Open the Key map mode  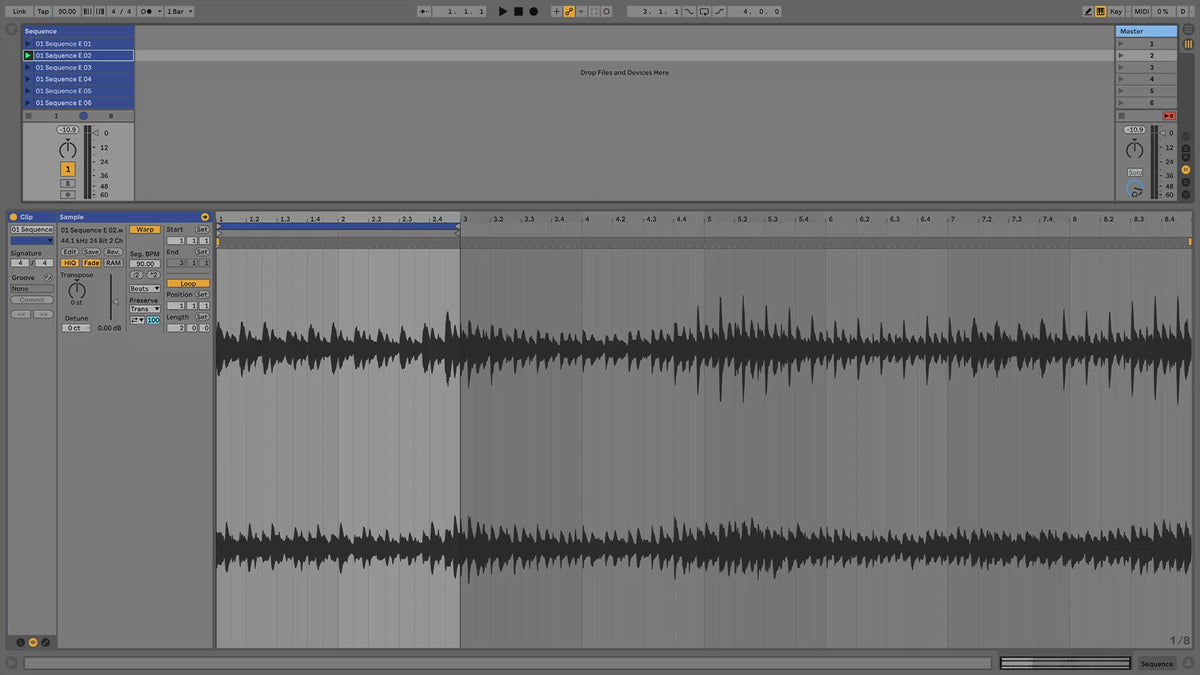(1116, 11)
